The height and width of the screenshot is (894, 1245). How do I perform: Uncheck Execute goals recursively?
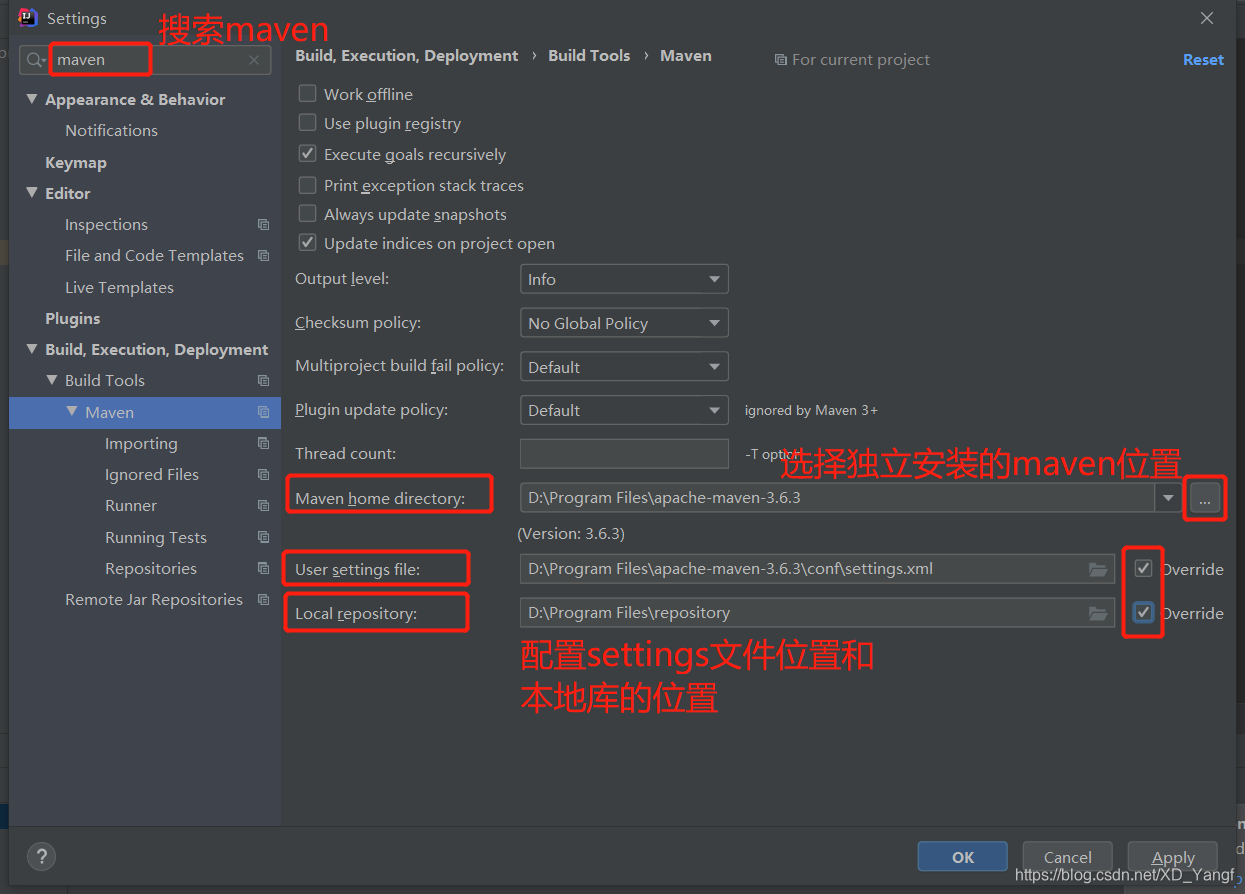coord(308,154)
